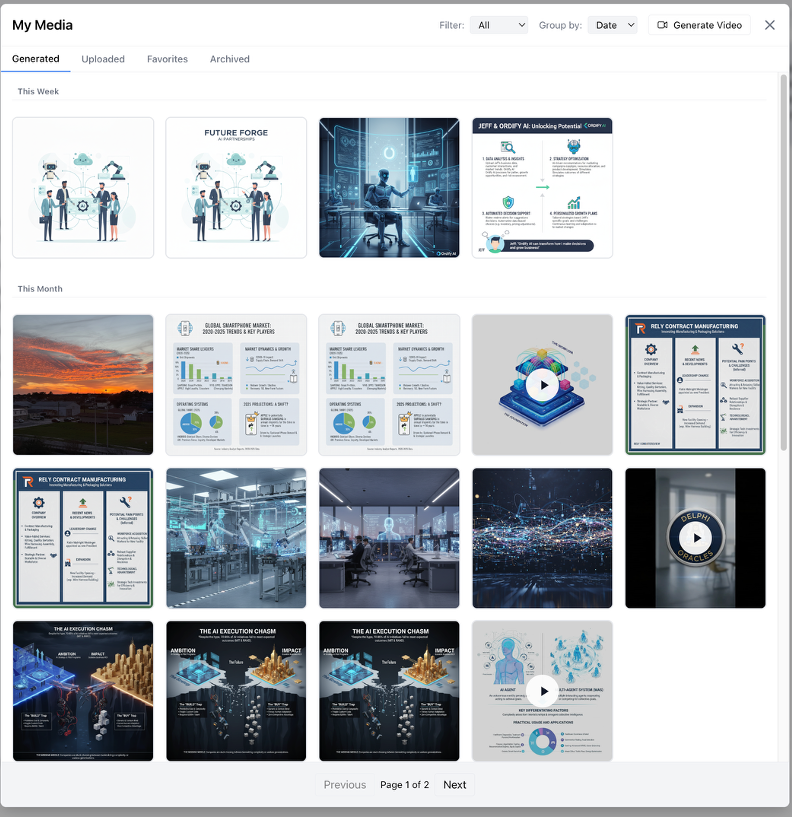Viewport: 792px width, 818px height.
Task: Close the My Media dialog
Action: pyautogui.click(x=770, y=25)
